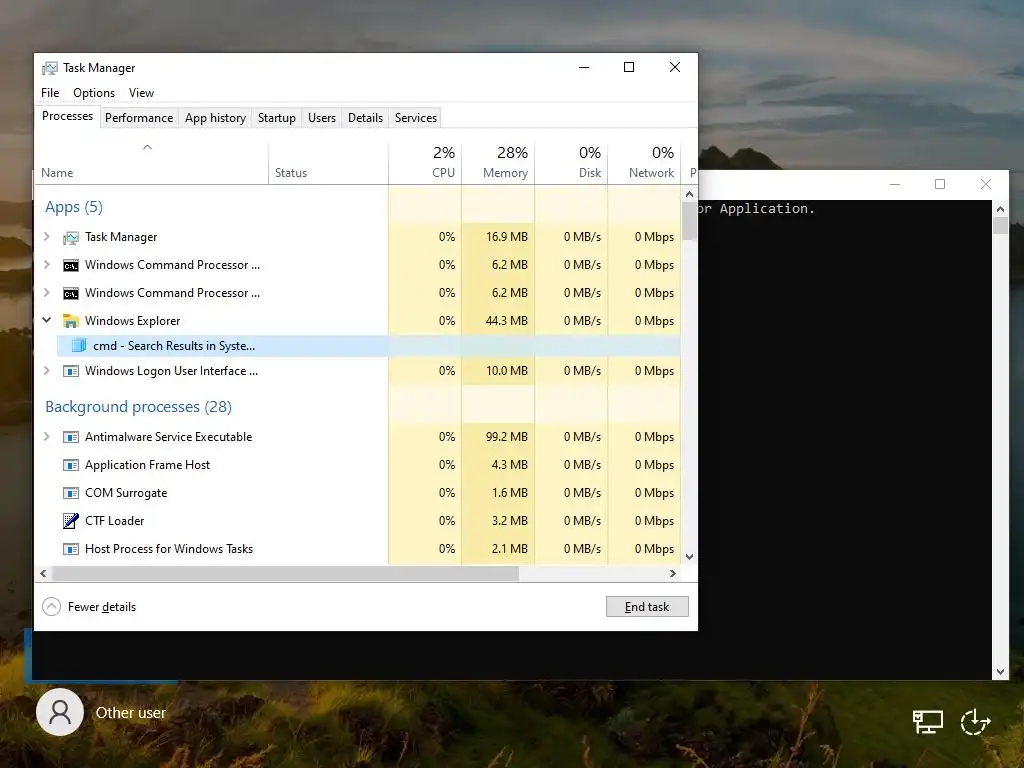Viewport: 1024px width, 768px height.
Task: Select the CTF Loader process row
Action: (358, 521)
